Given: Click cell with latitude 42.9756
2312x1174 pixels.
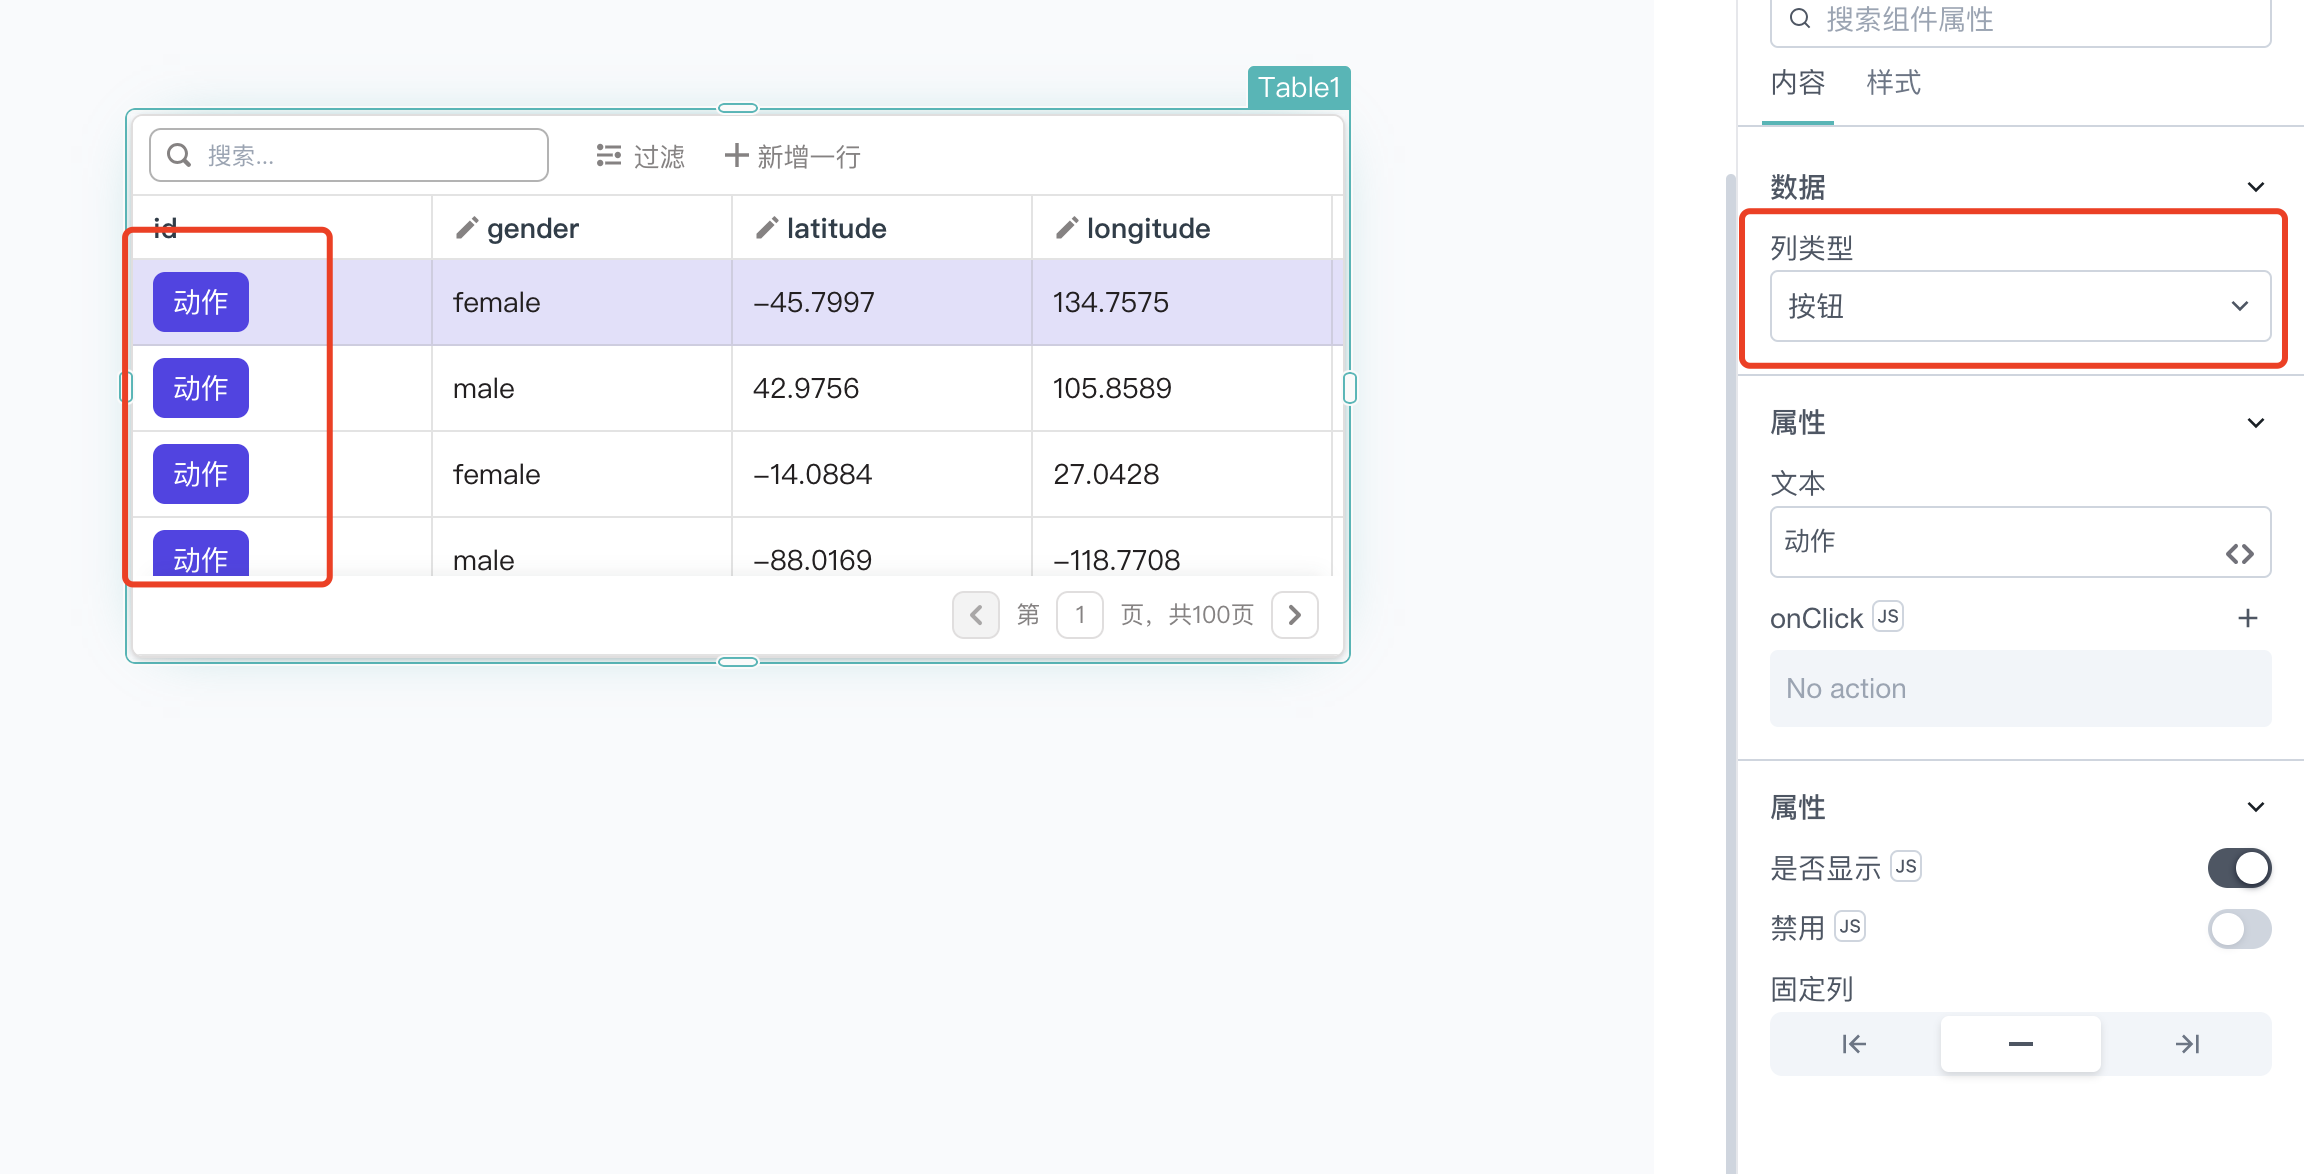Looking at the screenshot, I should pyautogui.click(x=882, y=388).
